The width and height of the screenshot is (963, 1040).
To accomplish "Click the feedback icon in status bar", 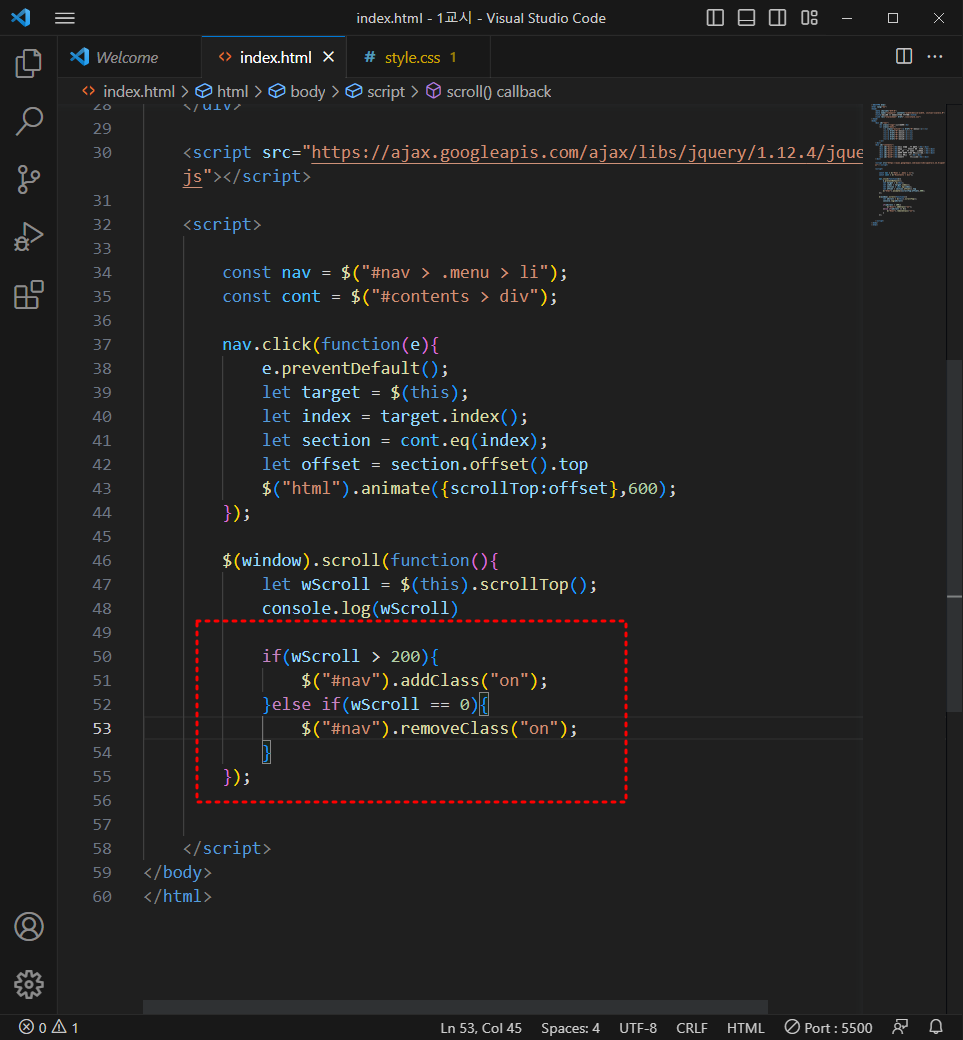I will point(900,1027).
